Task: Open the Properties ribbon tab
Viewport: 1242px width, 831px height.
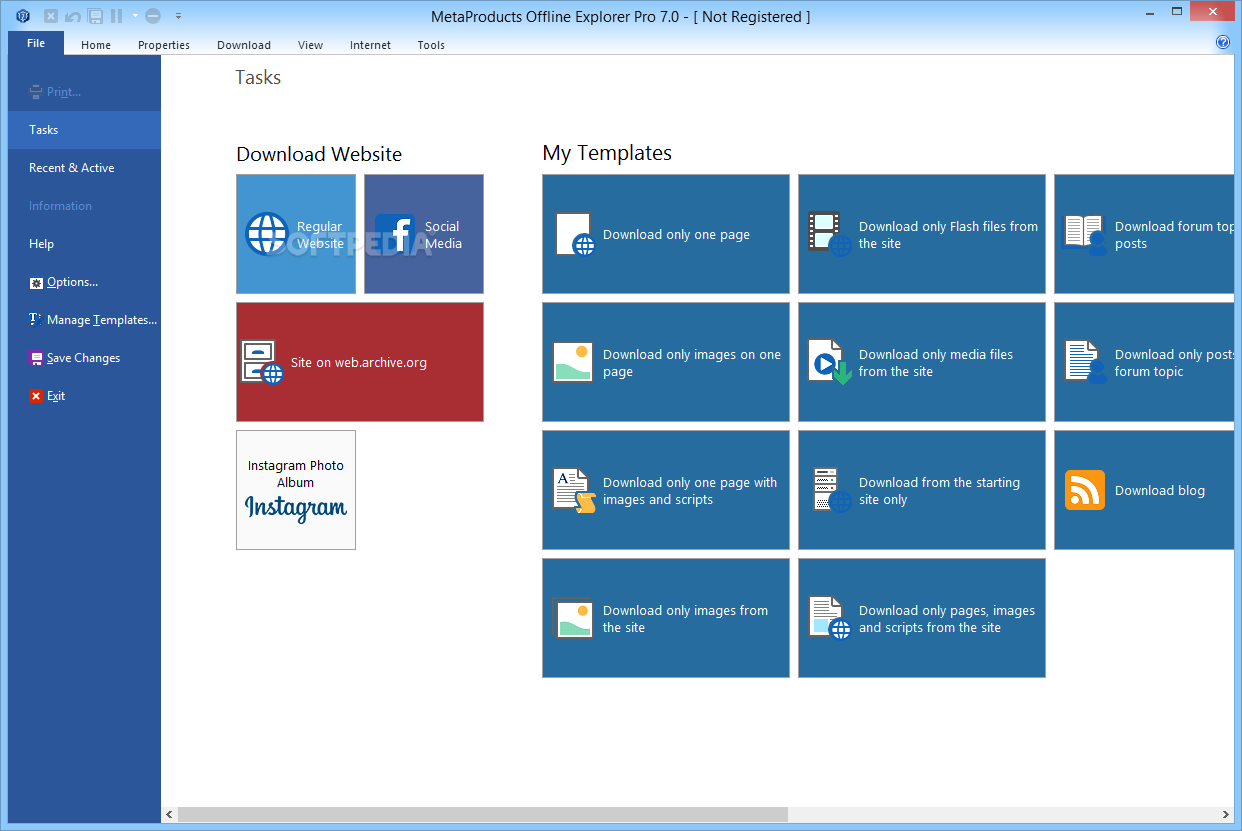Action: (x=164, y=45)
